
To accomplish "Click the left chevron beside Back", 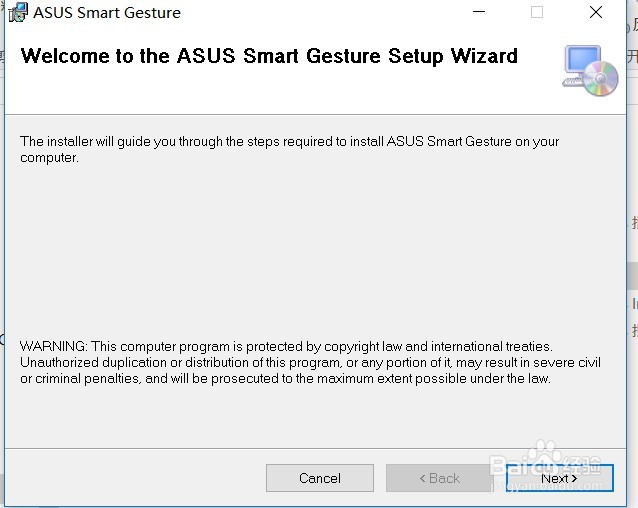I will tap(422, 479).
